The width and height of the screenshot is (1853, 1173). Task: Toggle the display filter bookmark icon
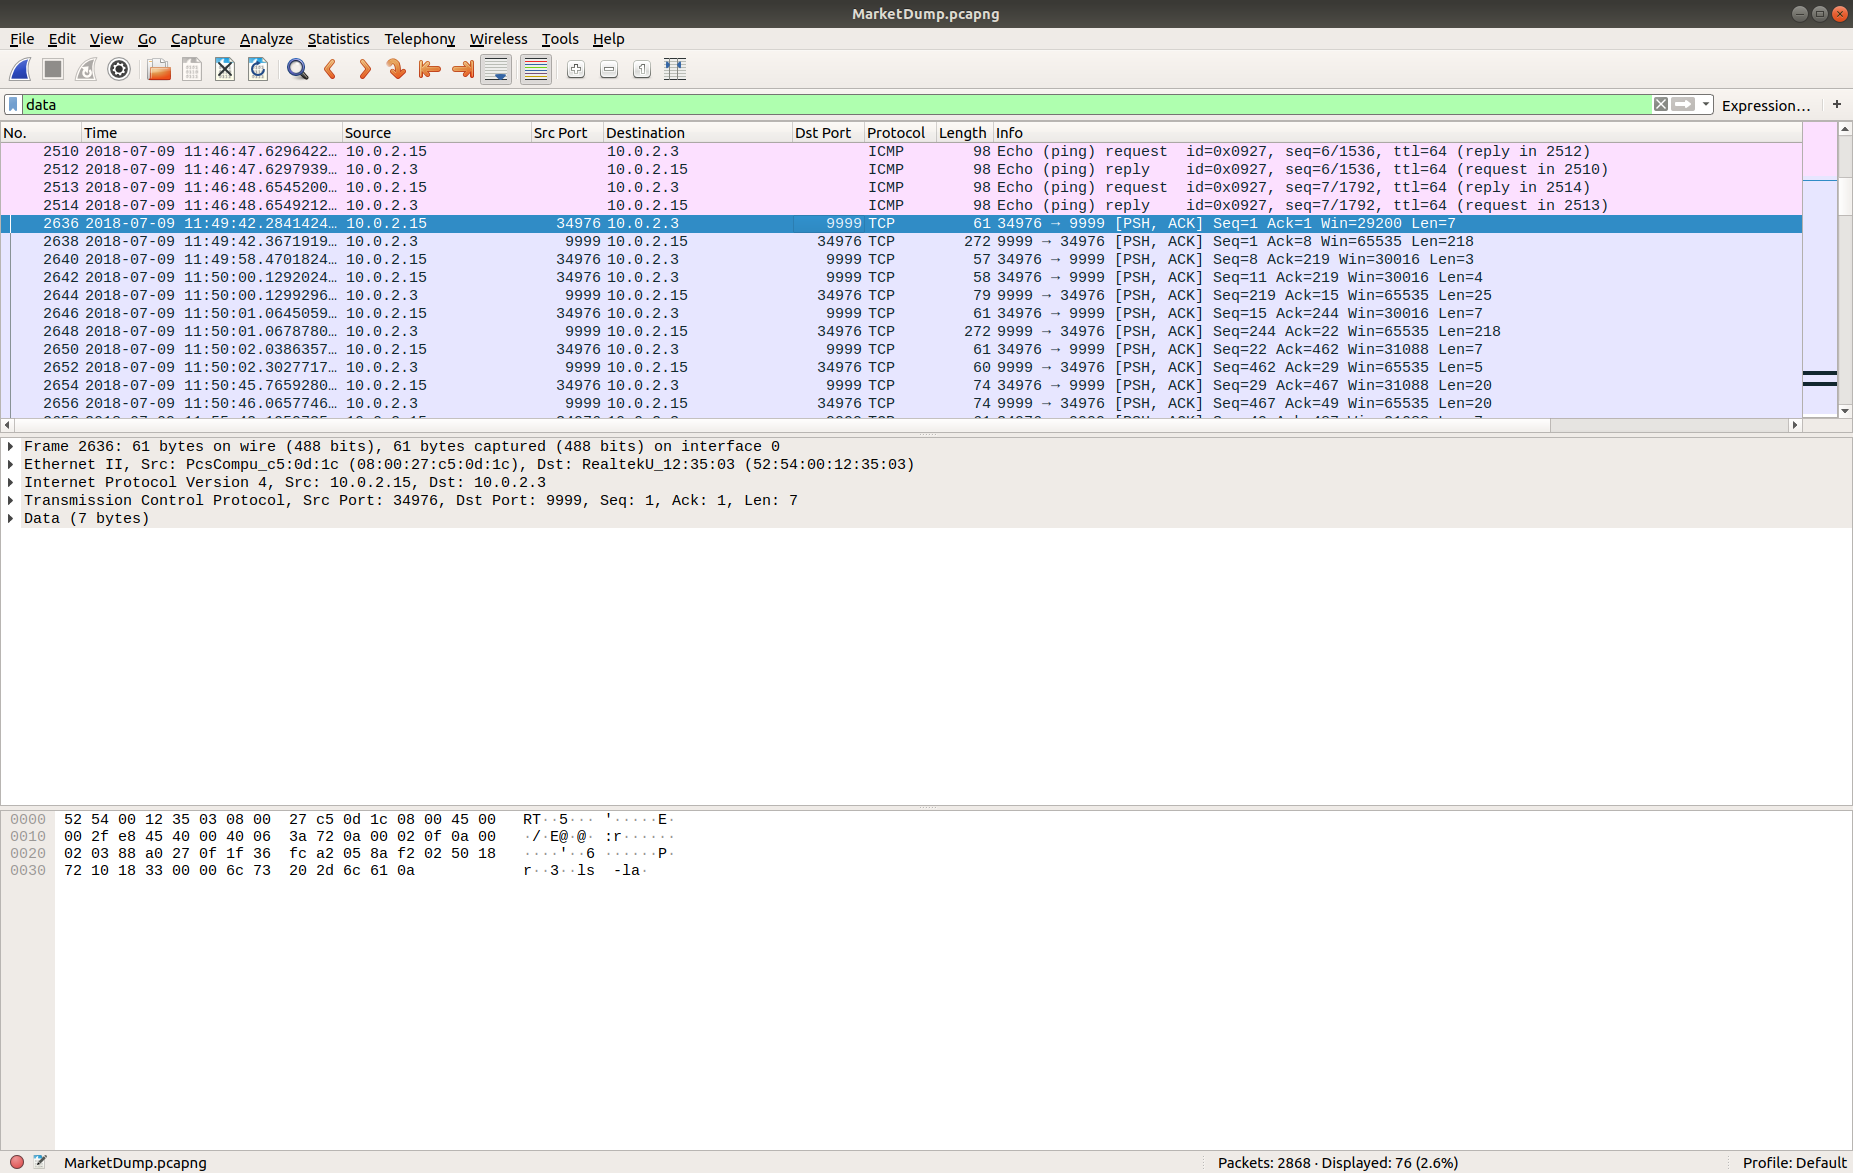pos(13,104)
